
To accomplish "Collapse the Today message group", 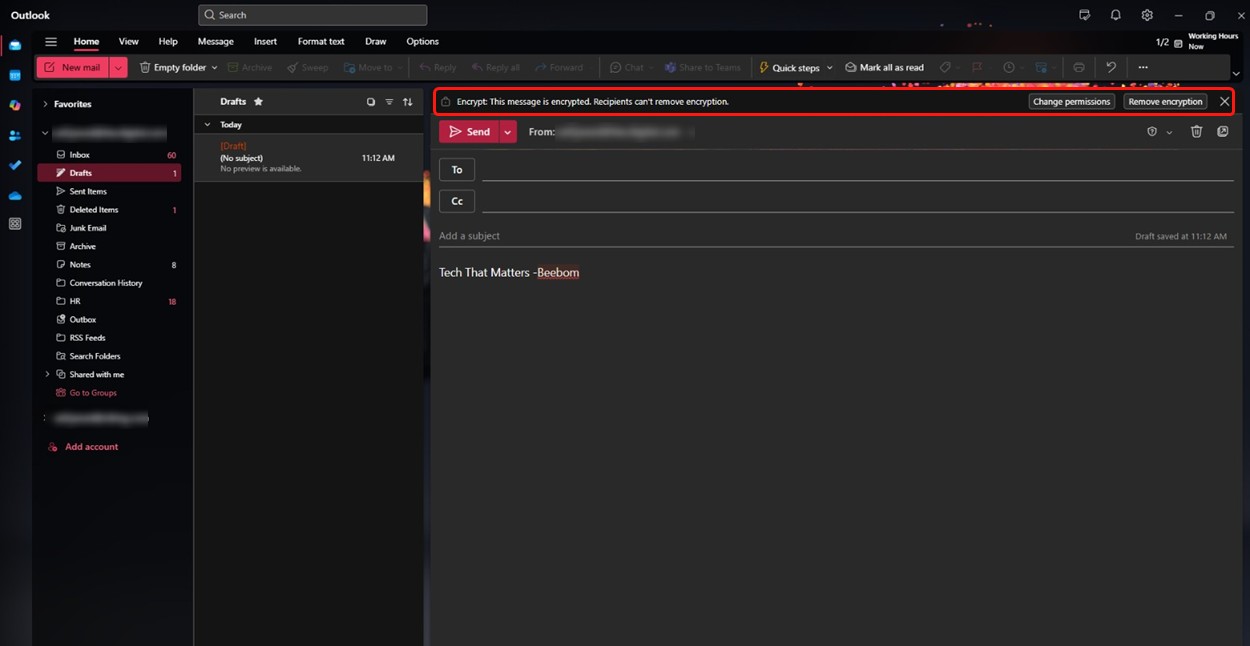I will tap(207, 125).
